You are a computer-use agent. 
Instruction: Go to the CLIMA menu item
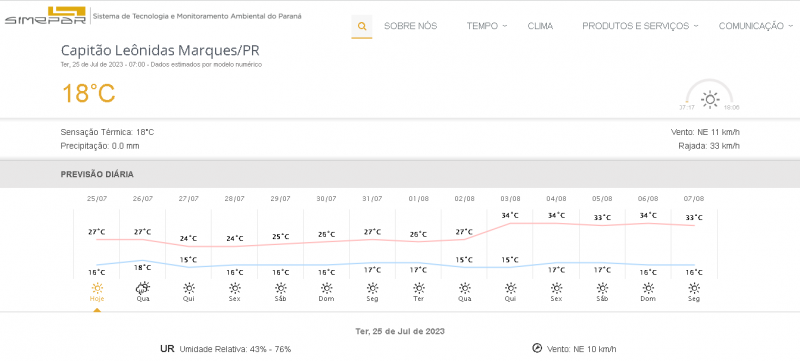click(540, 26)
